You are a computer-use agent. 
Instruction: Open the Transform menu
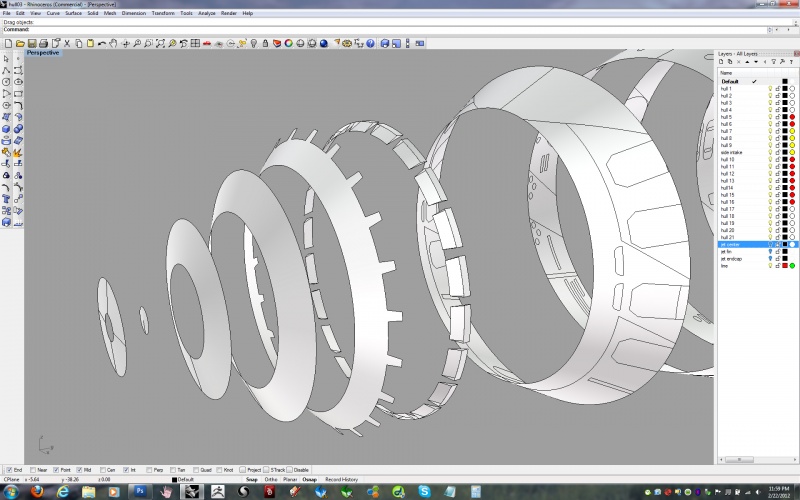coord(163,13)
